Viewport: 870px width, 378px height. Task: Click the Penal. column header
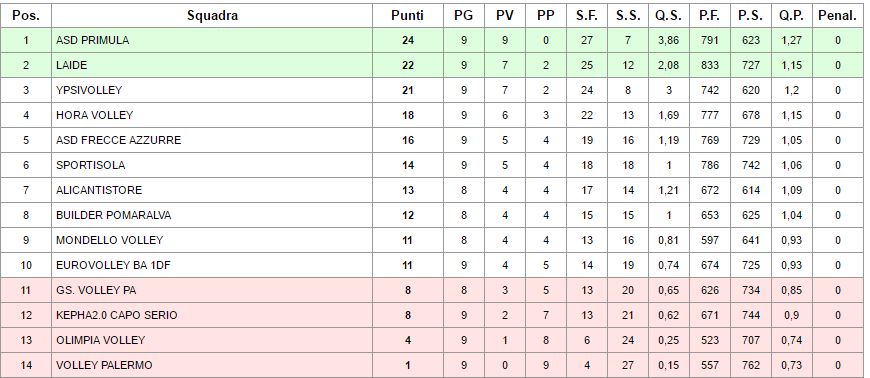click(837, 16)
